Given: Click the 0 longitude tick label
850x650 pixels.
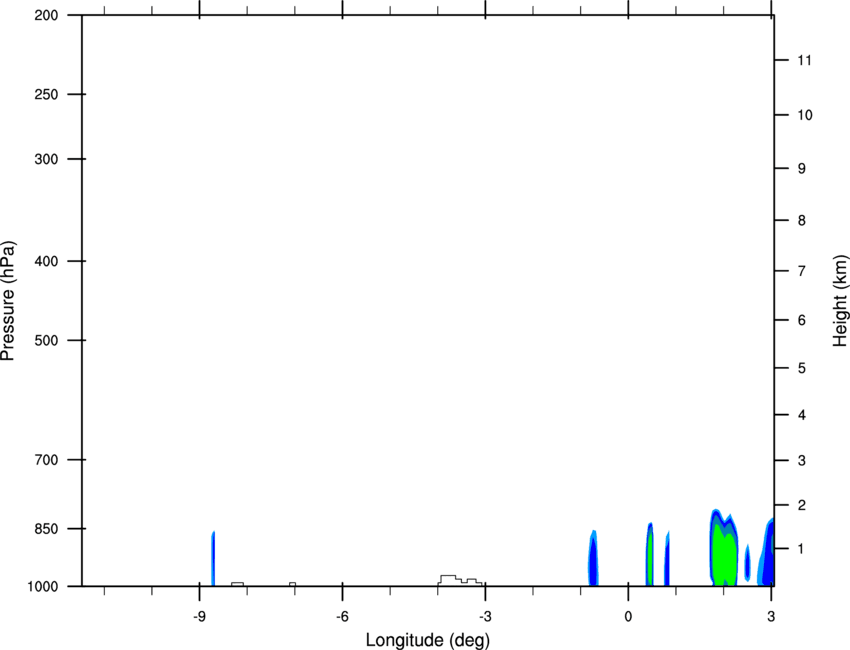Looking at the screenshot, I should click(x=628, y=616).
